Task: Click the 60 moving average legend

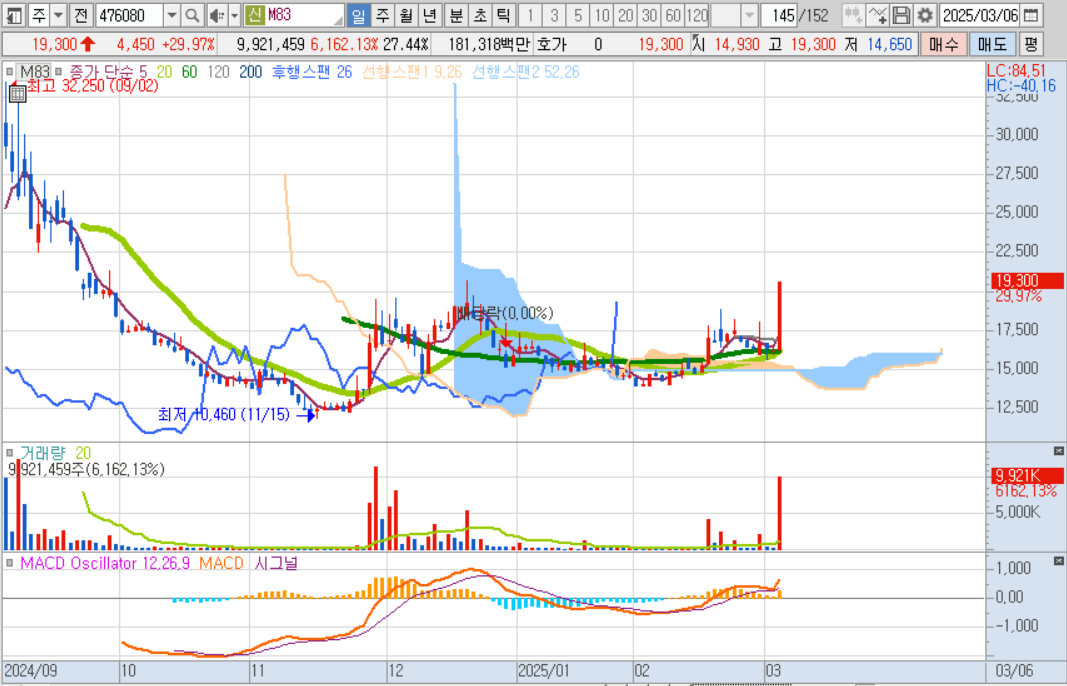Action: 189,71
